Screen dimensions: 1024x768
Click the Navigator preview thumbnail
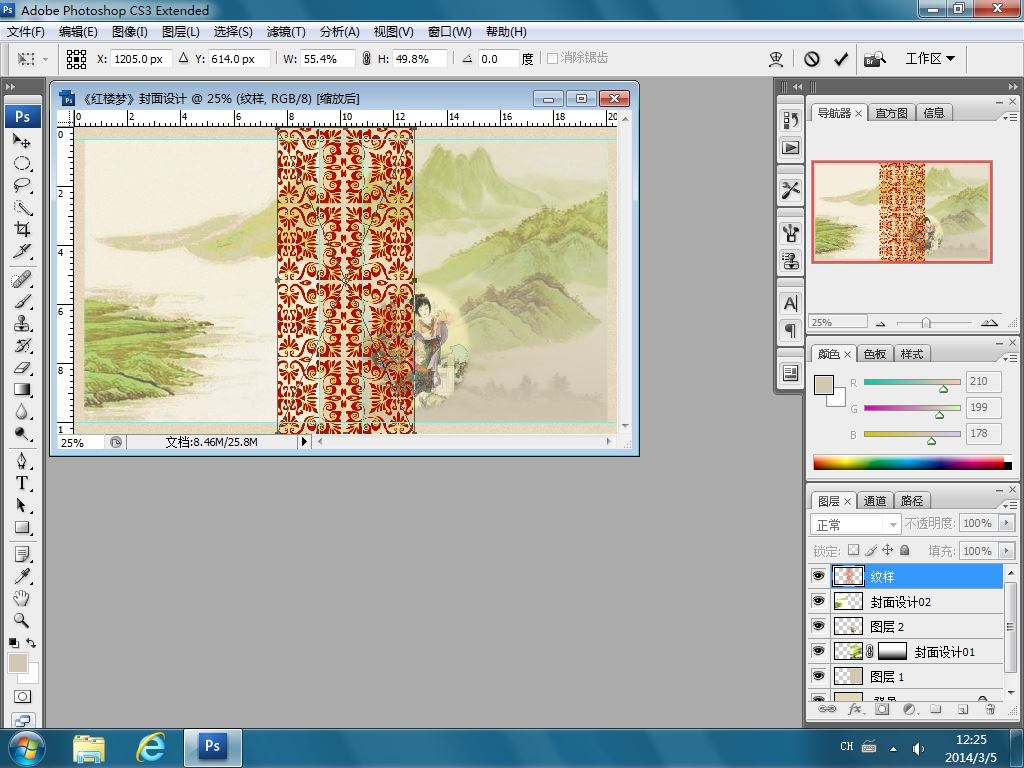click(x=902, y=212)
